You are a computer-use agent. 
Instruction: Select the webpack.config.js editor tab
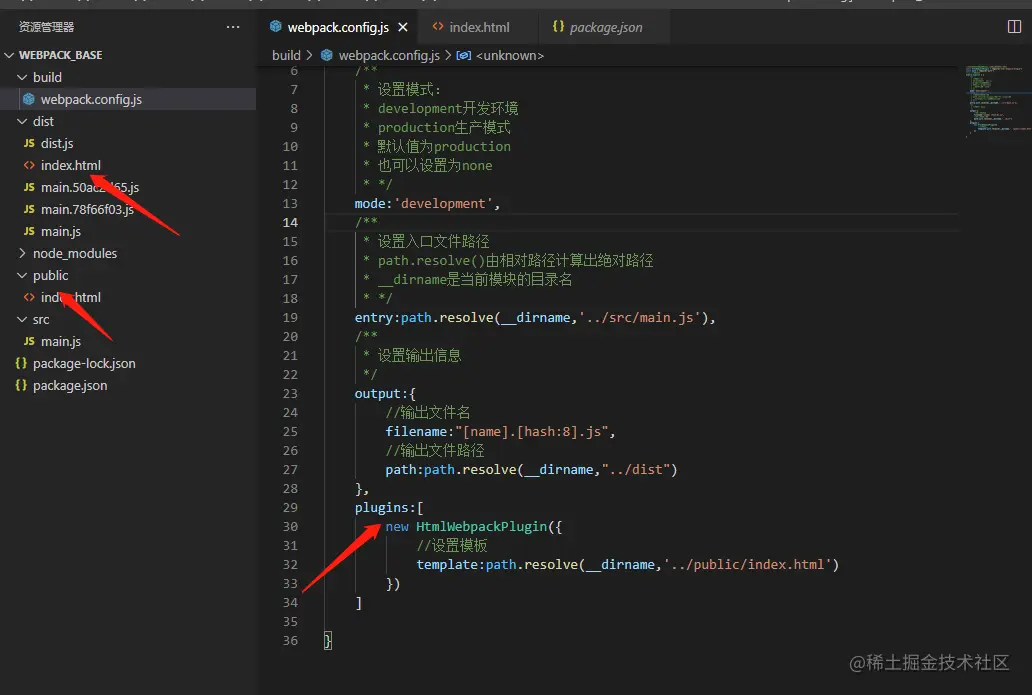pos(338,27)
